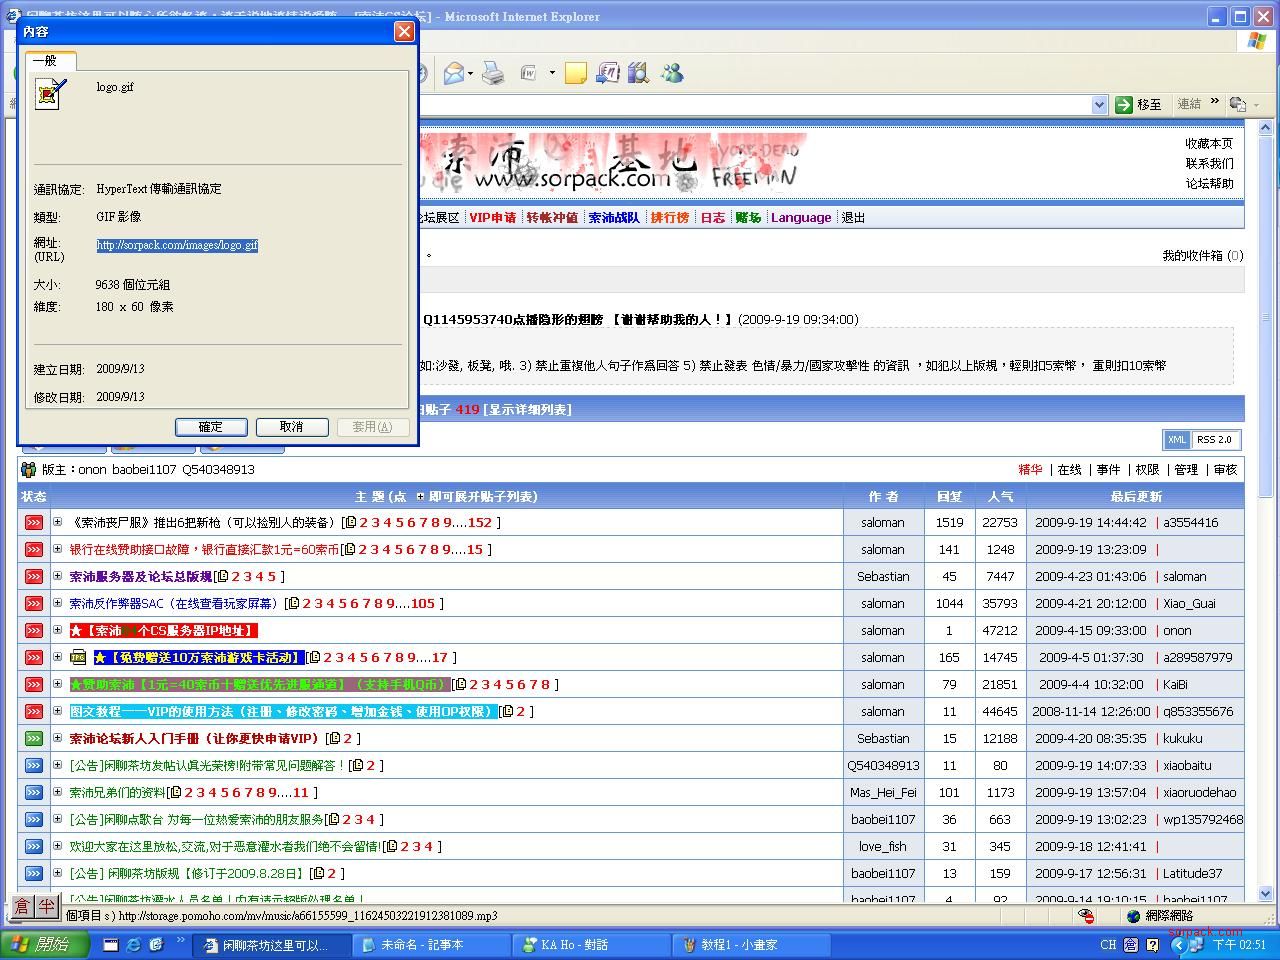Click the page's vertical scrollbar down arrow
This screenshot has height=960, width=1280.
pyautogui.click(x=1265, y=893)
